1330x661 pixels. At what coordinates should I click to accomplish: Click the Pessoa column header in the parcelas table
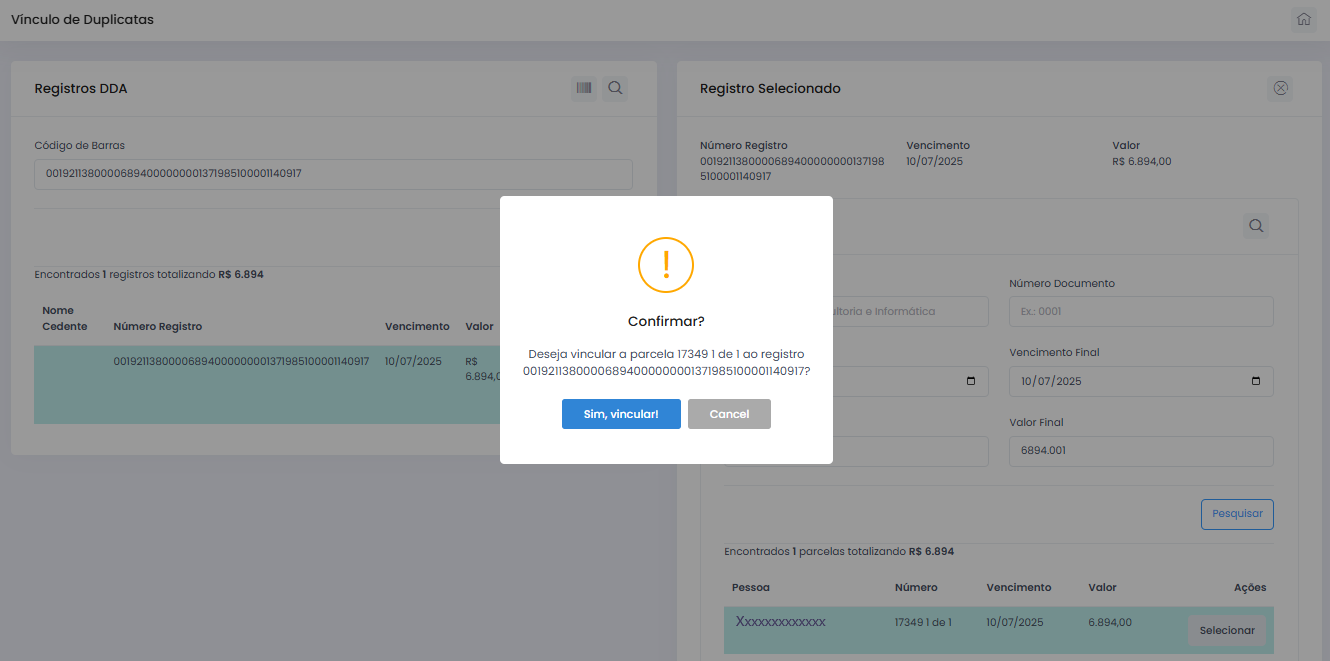(751, 587)
